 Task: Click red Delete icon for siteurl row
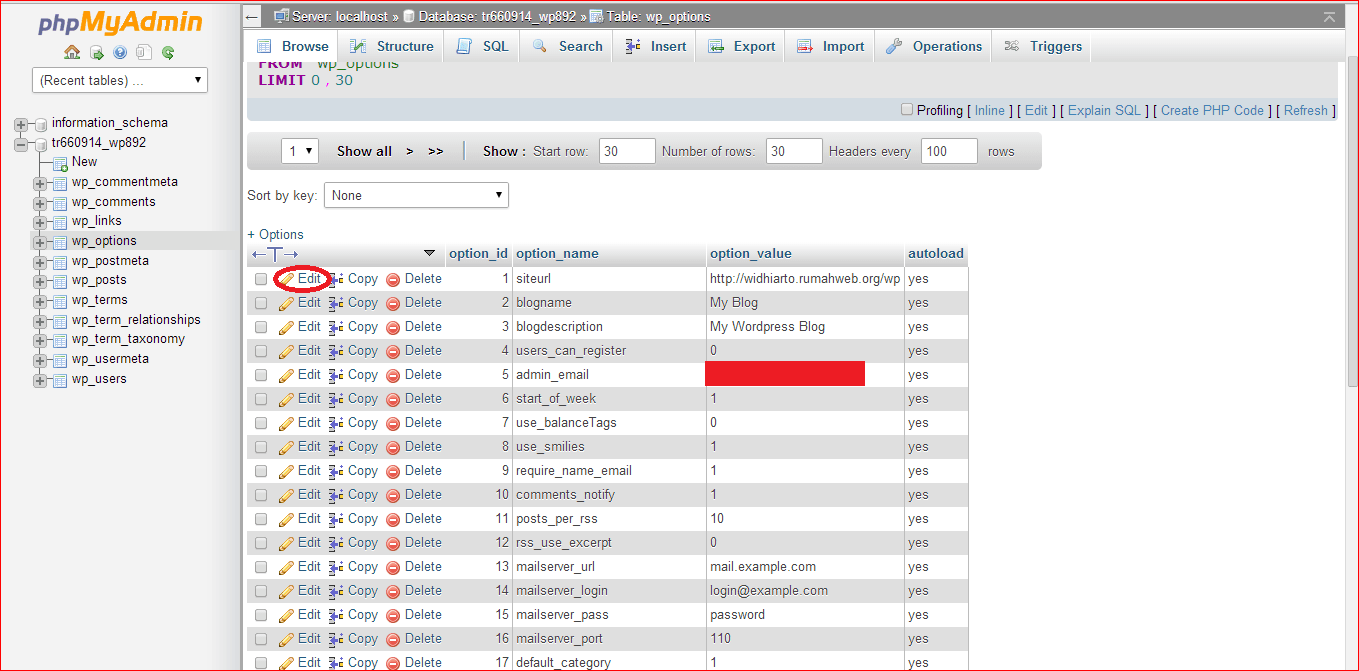pos(393,279)
